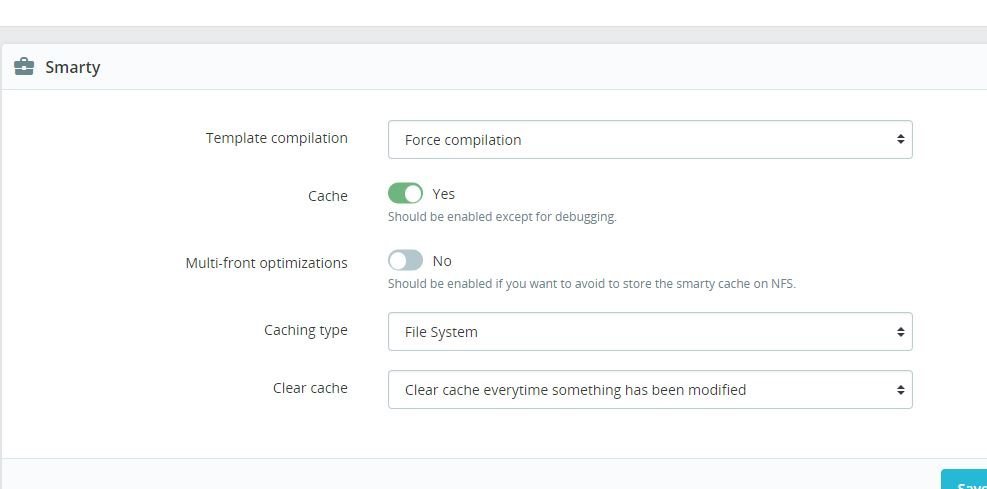Click the arrows on Clear cache select
987x489 pixels.
point(900,390)
